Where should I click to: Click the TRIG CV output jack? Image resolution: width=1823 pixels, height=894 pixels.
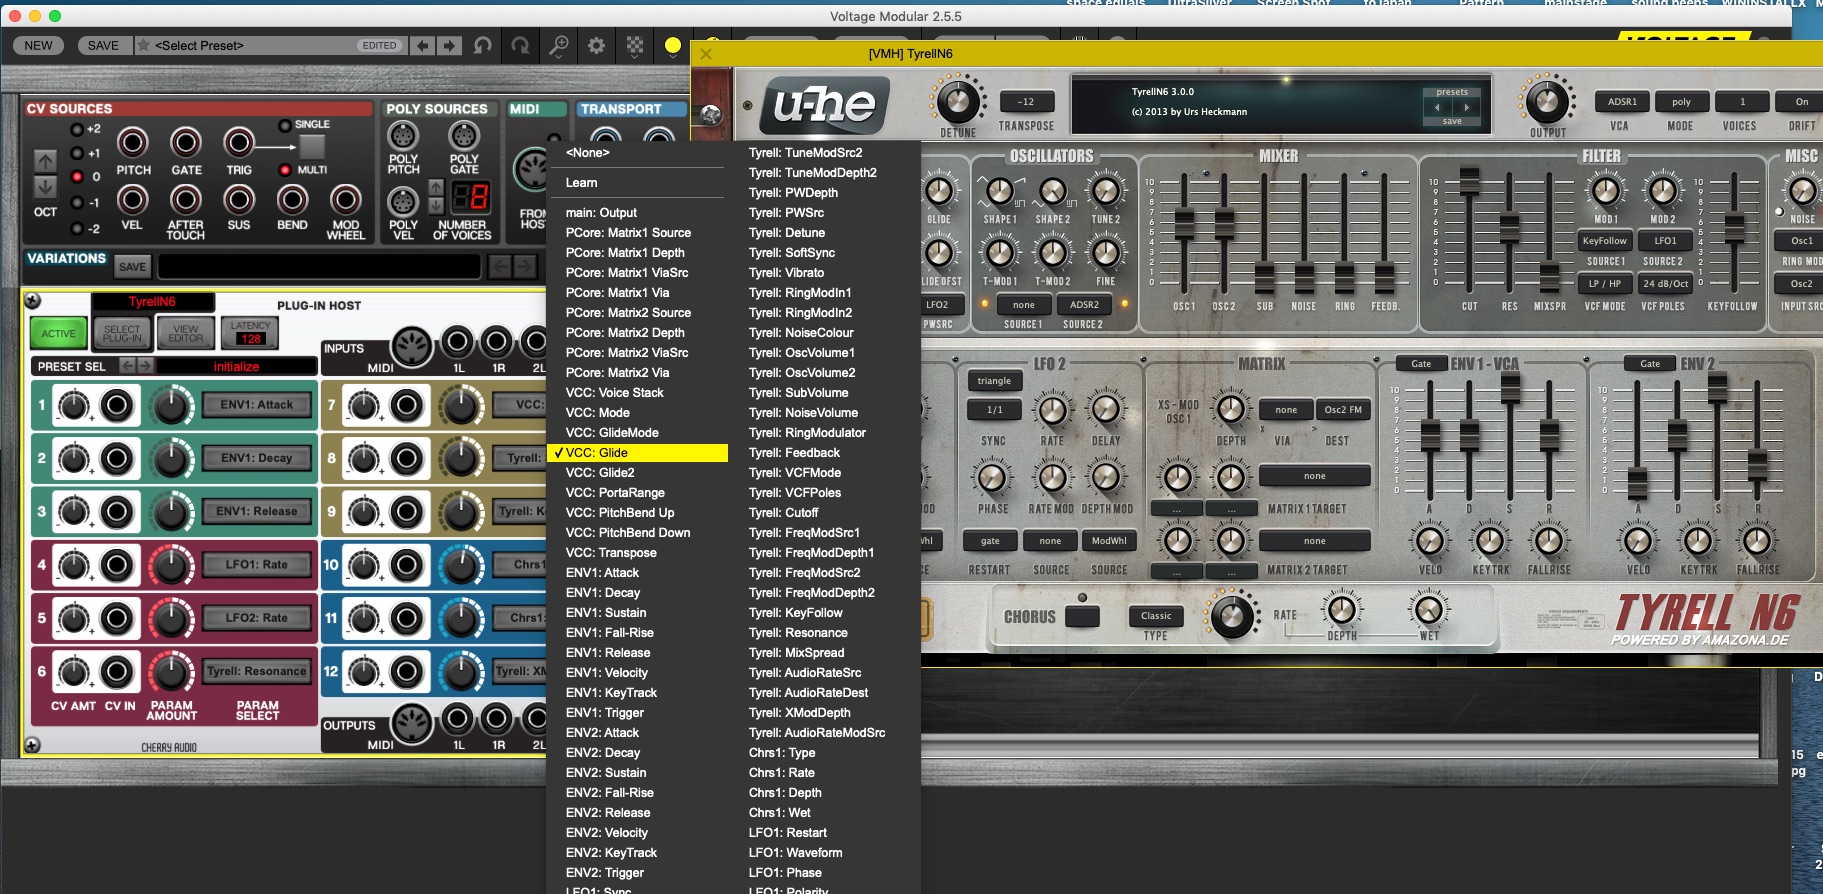[239, 143]
